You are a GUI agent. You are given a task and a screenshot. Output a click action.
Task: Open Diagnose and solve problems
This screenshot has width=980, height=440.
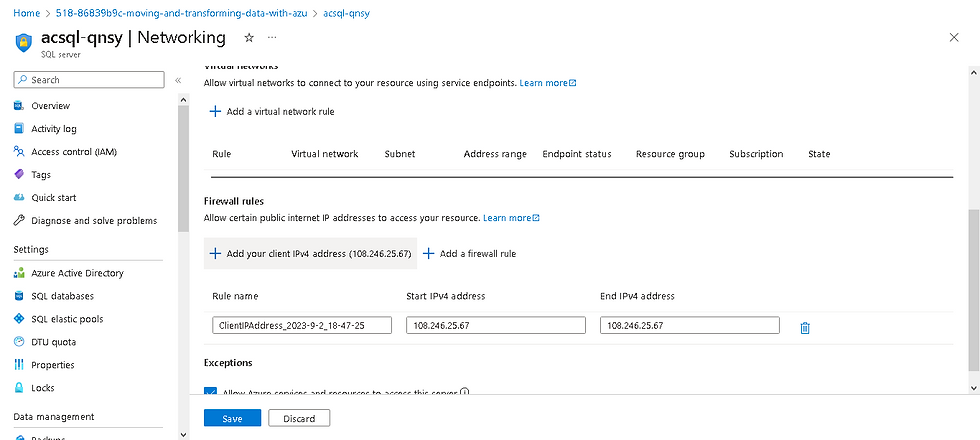pyautogui.click(x=93, y=221)
